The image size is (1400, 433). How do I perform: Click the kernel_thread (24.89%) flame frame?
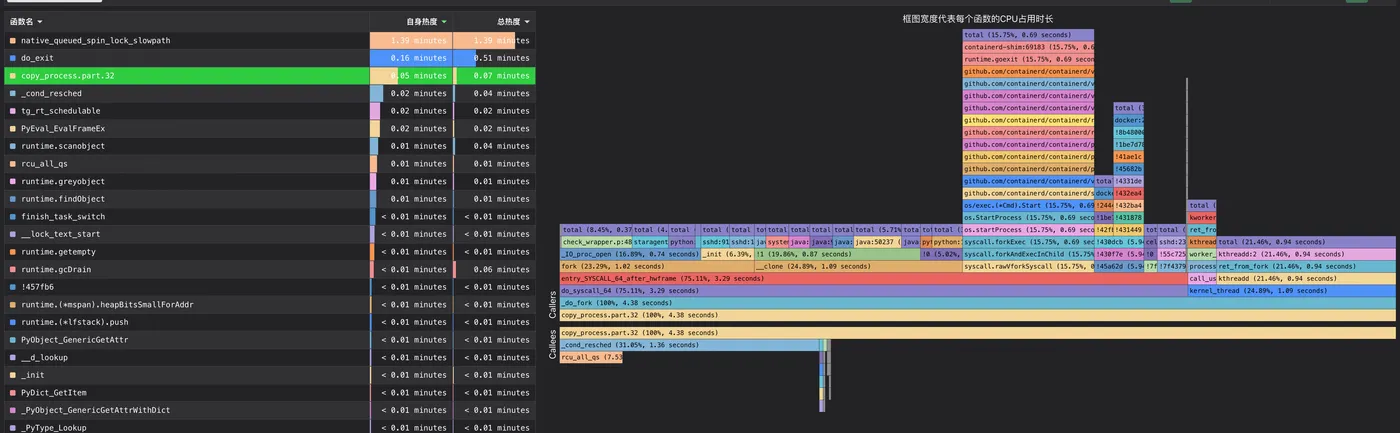[x=1291, y=290]
